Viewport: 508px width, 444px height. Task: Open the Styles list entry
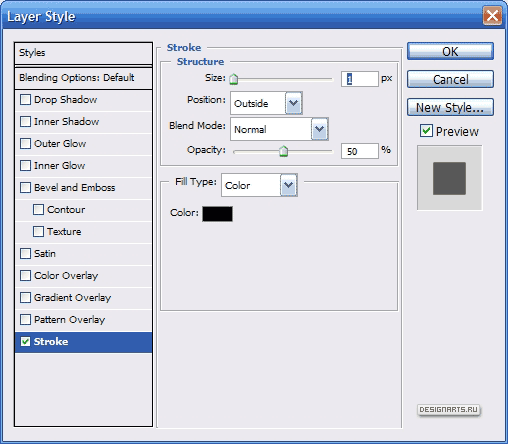point(83,53)
